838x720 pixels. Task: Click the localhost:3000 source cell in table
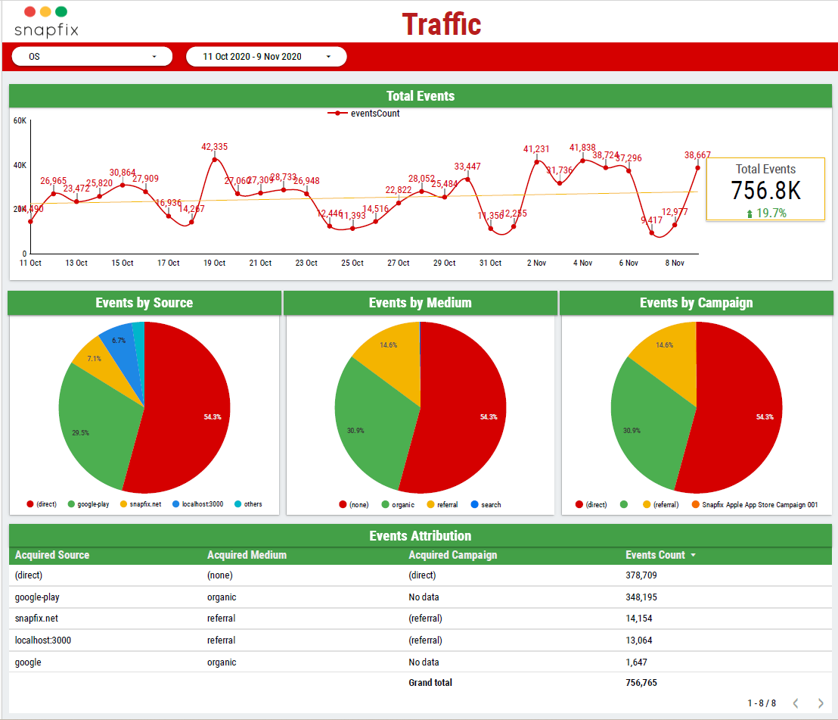(43, 640)
